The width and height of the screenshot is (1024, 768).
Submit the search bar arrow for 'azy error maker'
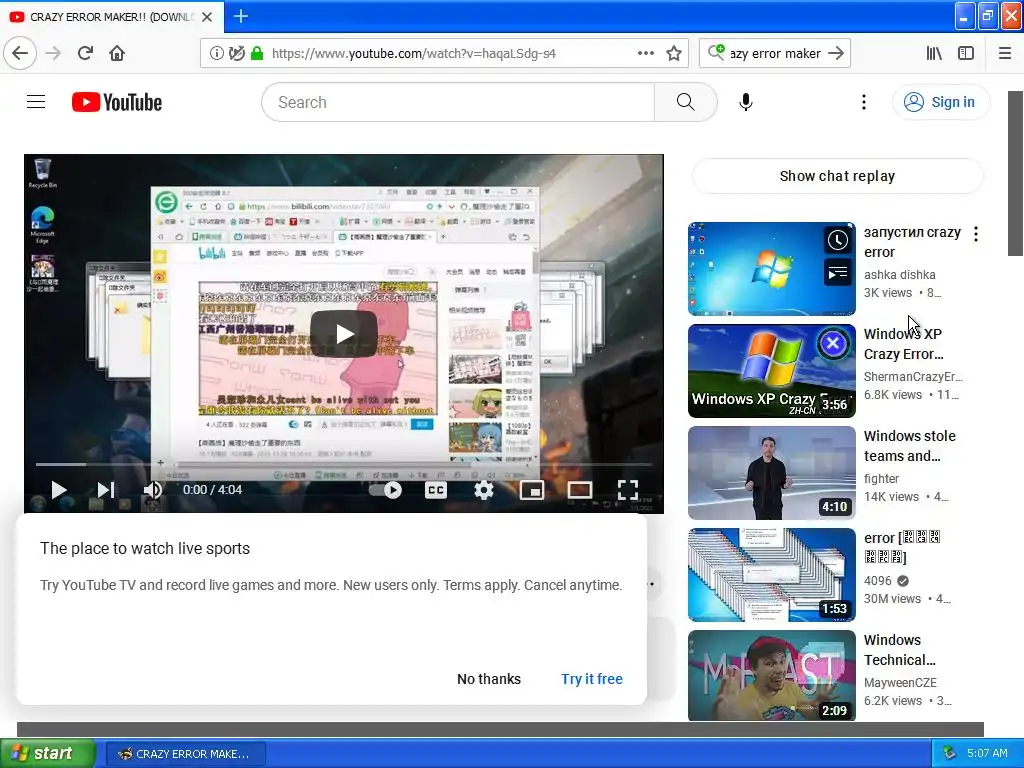(835, 53)
